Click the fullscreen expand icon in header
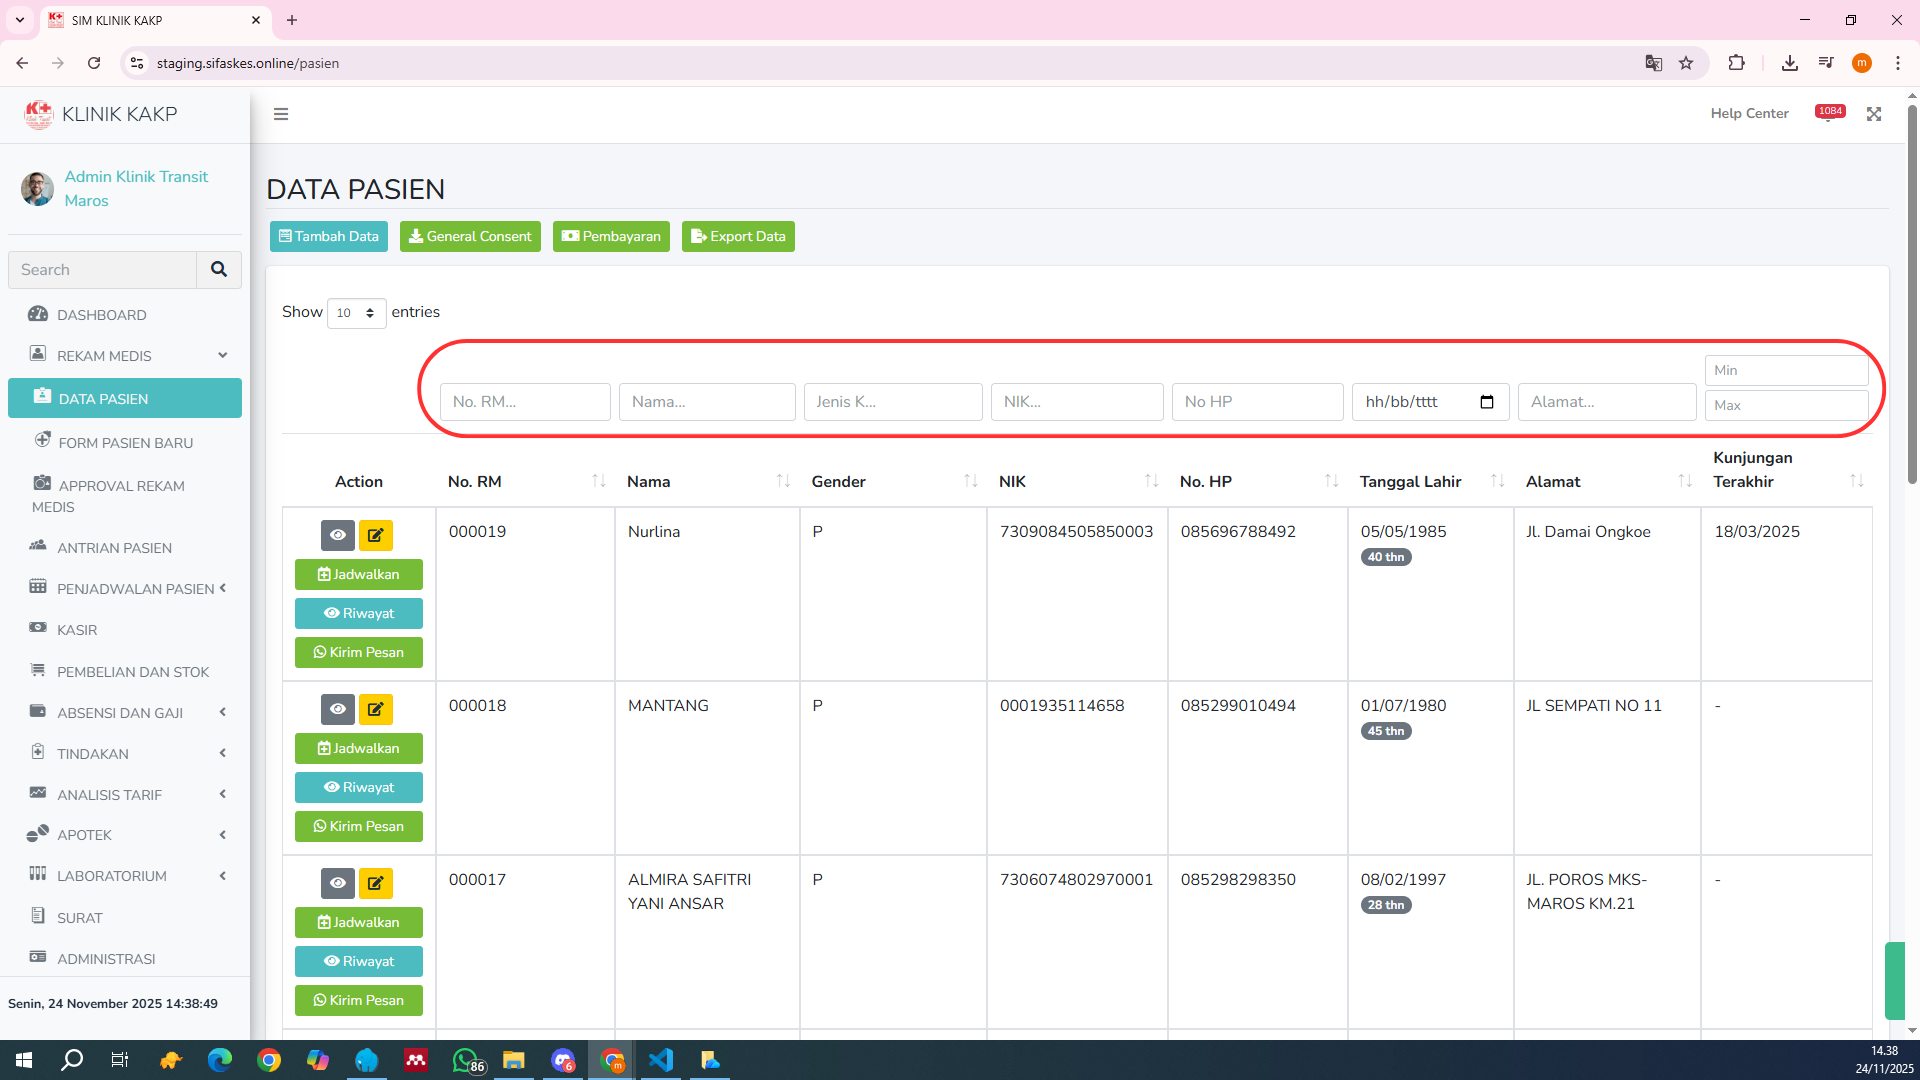 pyautogui.click(x=1874, y=114)
